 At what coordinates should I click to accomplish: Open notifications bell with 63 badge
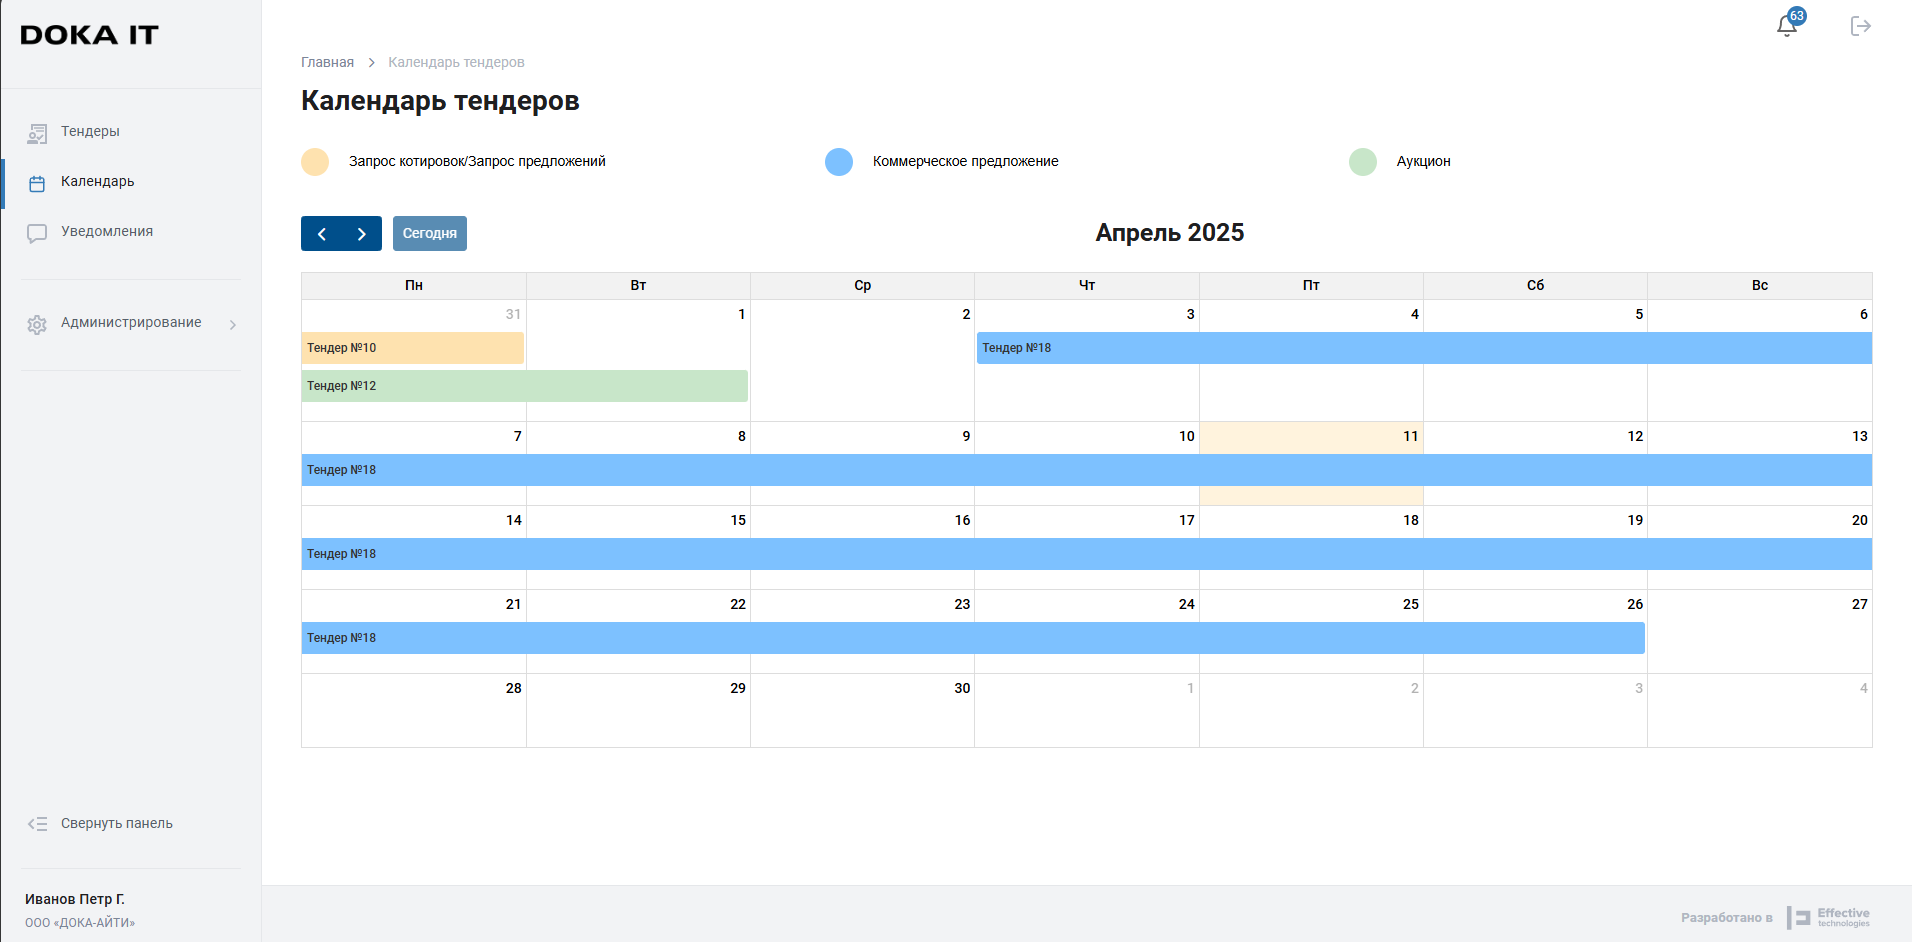point(1787,25)
